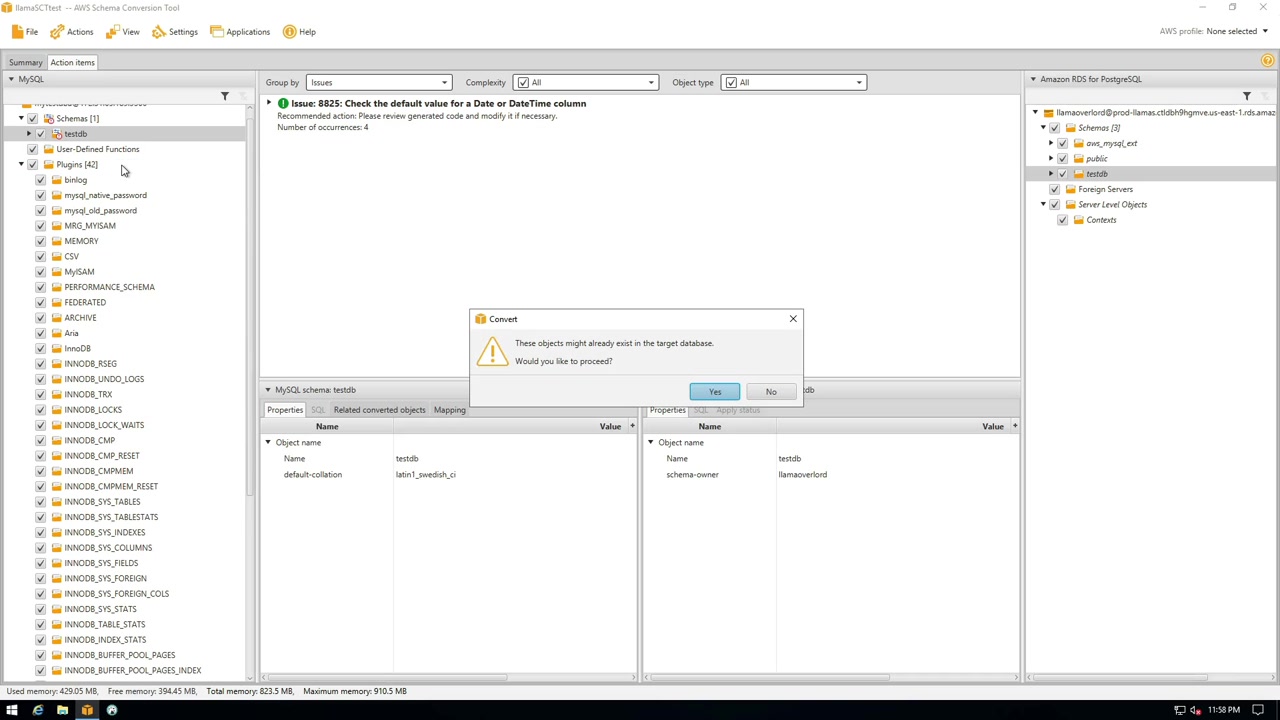This screenshot has width=1280, height=720.
Task: Add column using plus in MySQL schema properties
Action: tap(632, 426)
